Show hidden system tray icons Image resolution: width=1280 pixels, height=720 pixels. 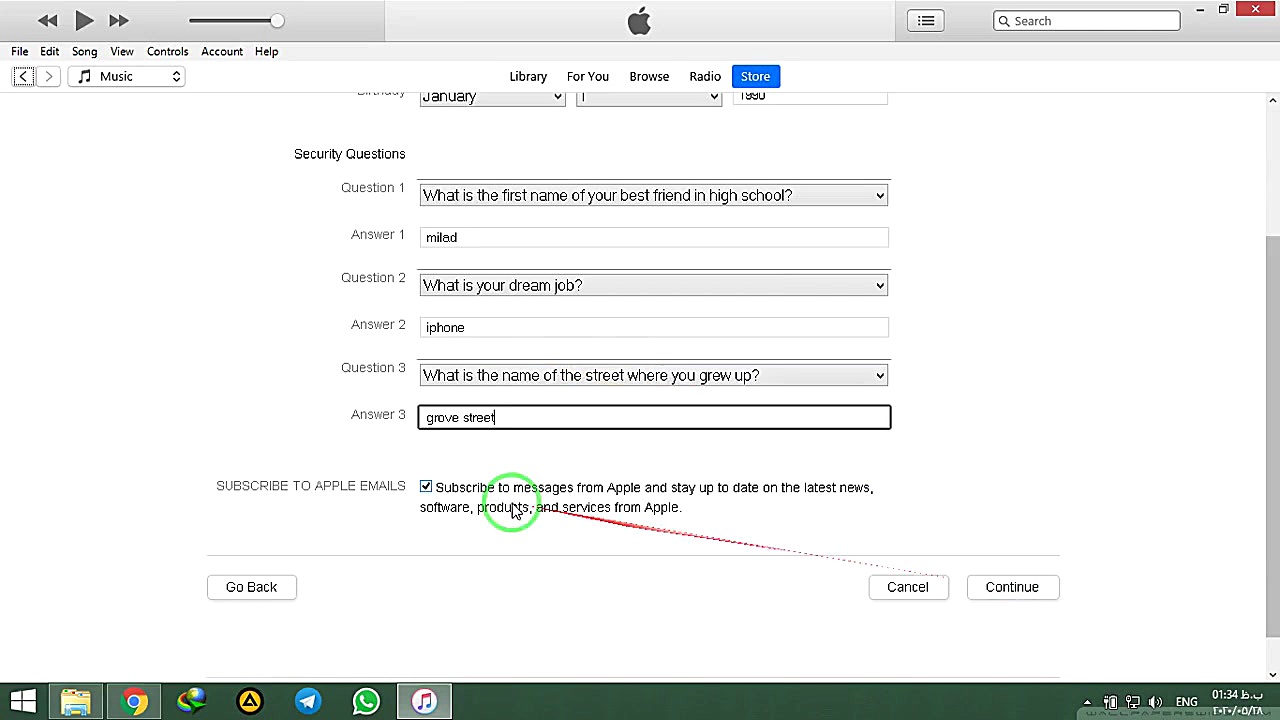click(1087, 702)
